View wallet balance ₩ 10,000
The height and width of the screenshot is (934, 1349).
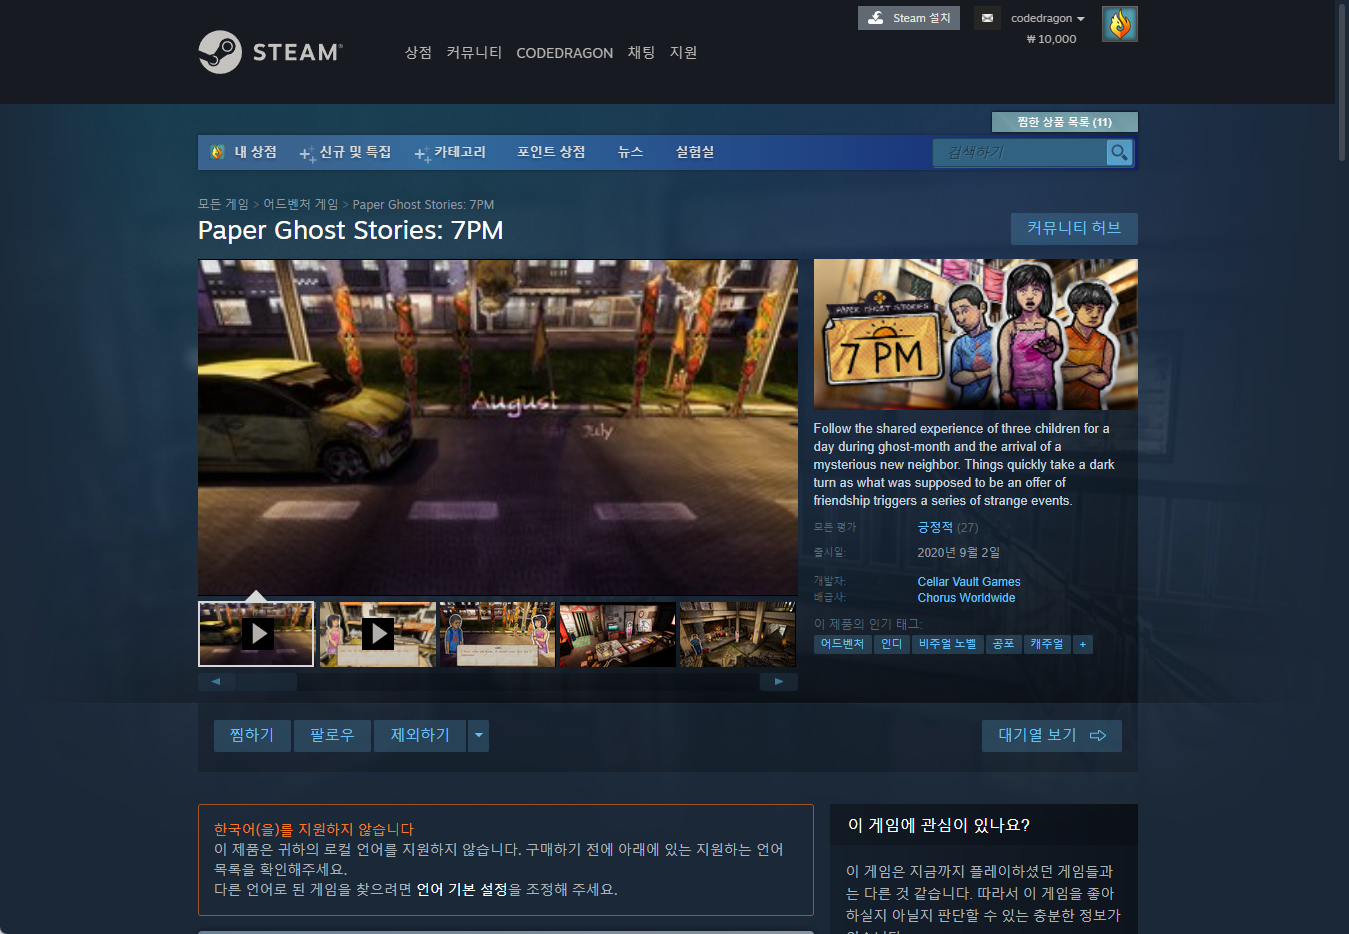1051,39
